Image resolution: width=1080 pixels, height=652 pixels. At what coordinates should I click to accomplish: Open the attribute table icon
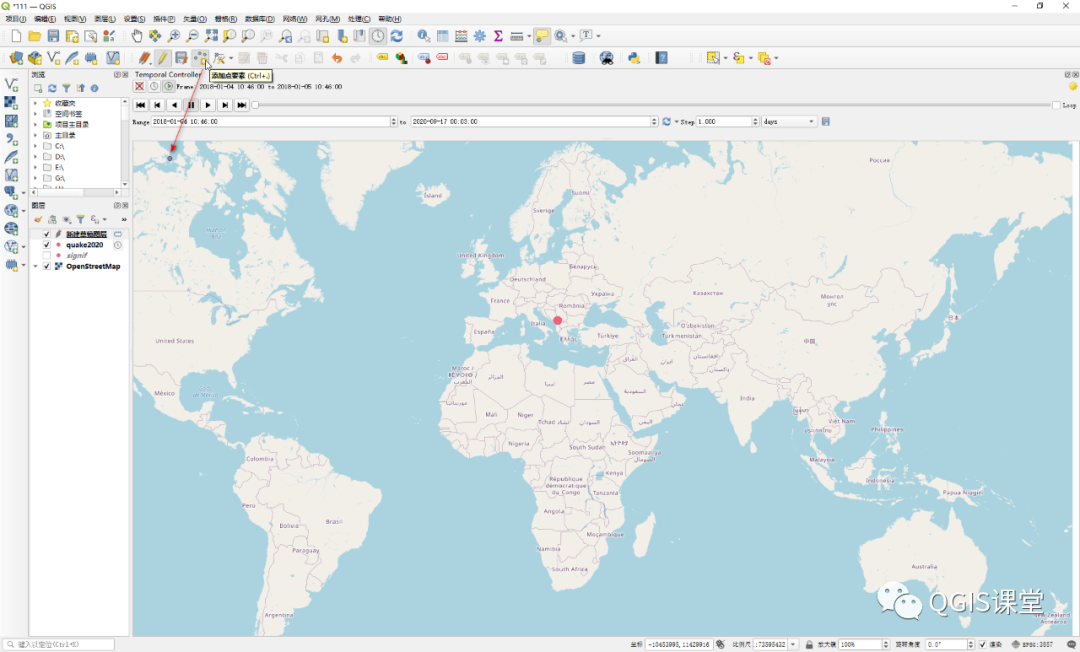click(x=442, y=36)
